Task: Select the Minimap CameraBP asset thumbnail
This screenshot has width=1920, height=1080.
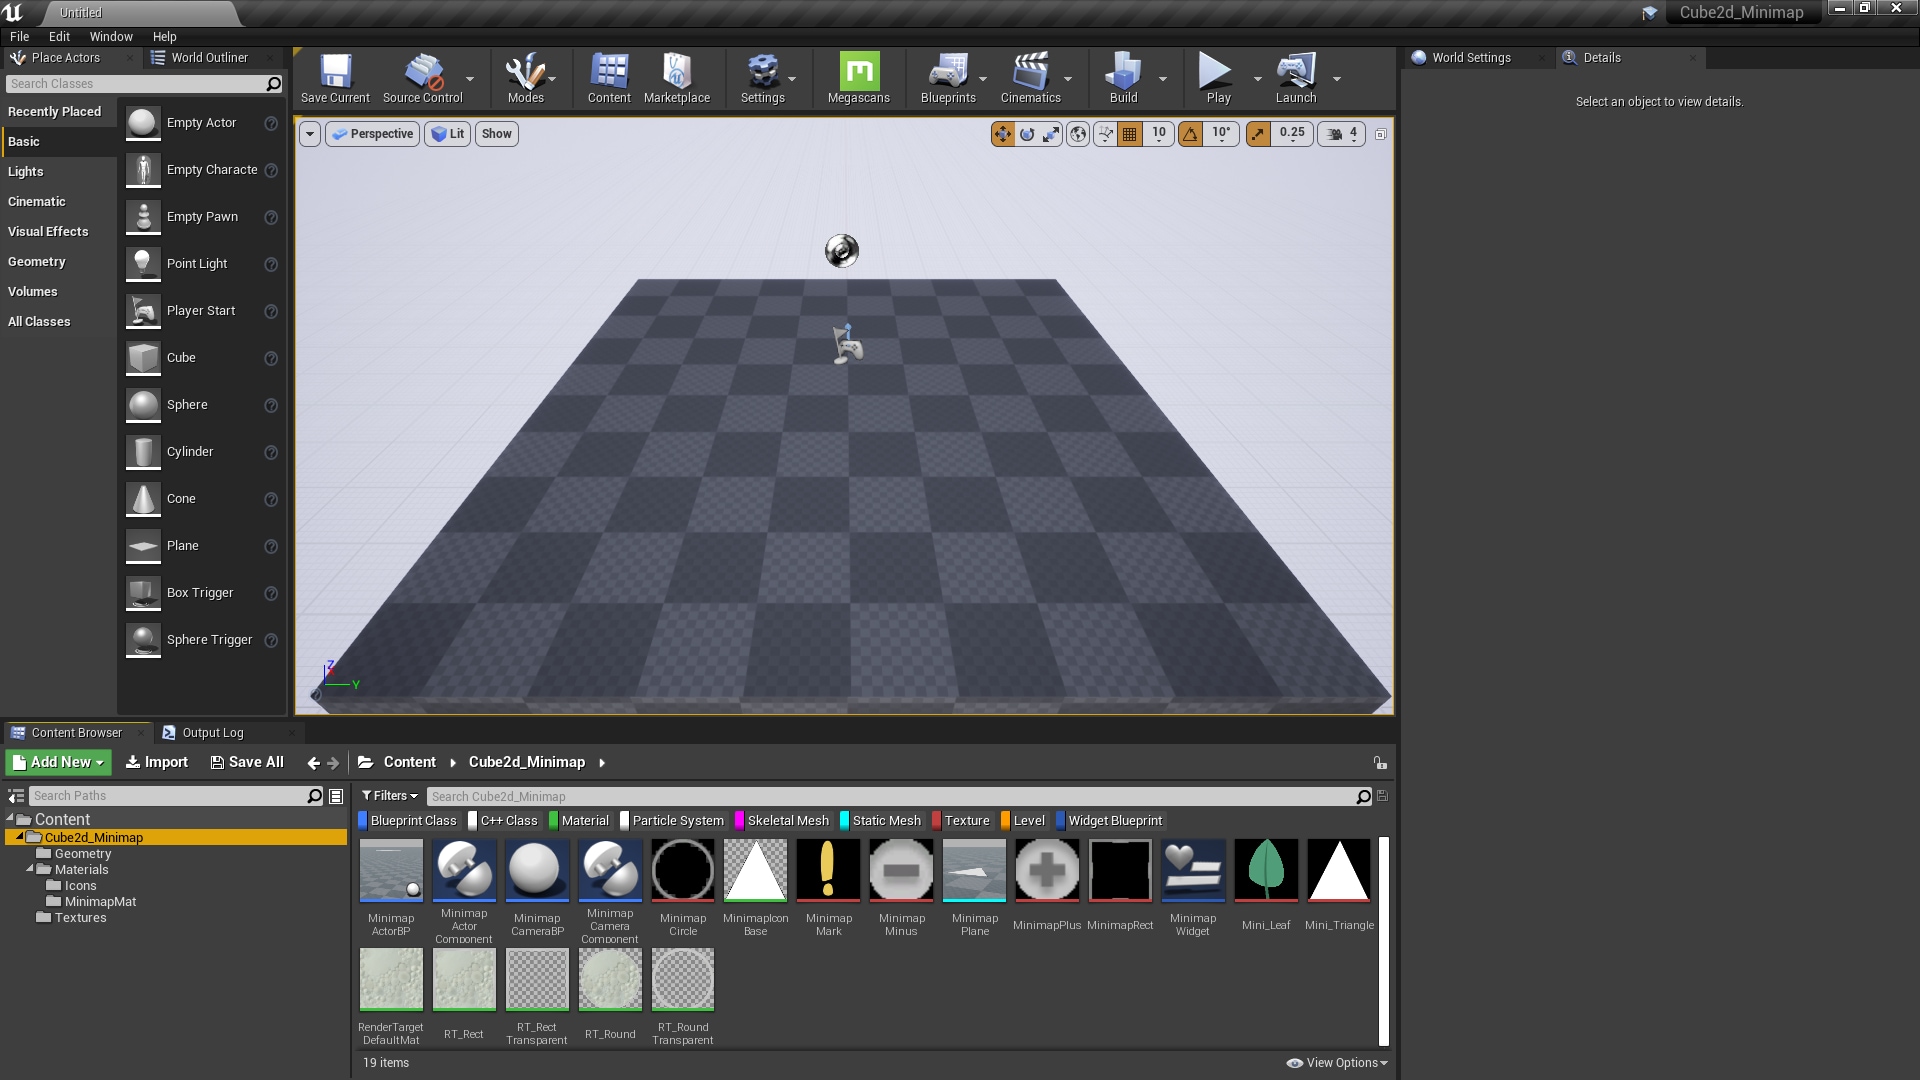Action: pos(537,870)
